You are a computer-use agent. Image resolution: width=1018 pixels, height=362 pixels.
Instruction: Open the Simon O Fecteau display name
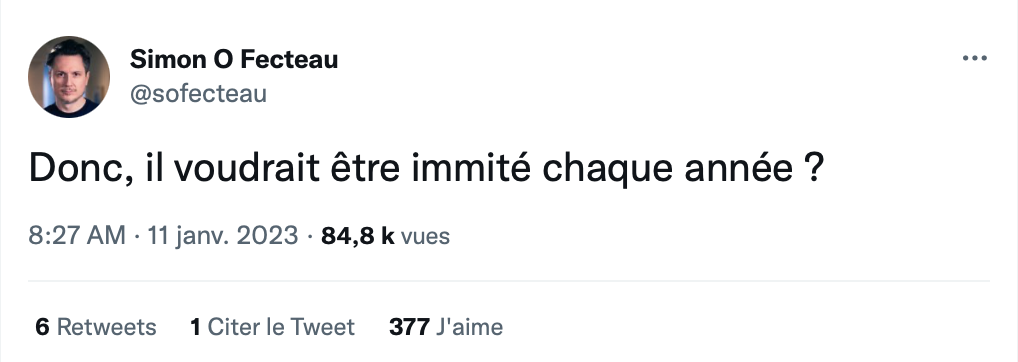(x=234, y=59)
